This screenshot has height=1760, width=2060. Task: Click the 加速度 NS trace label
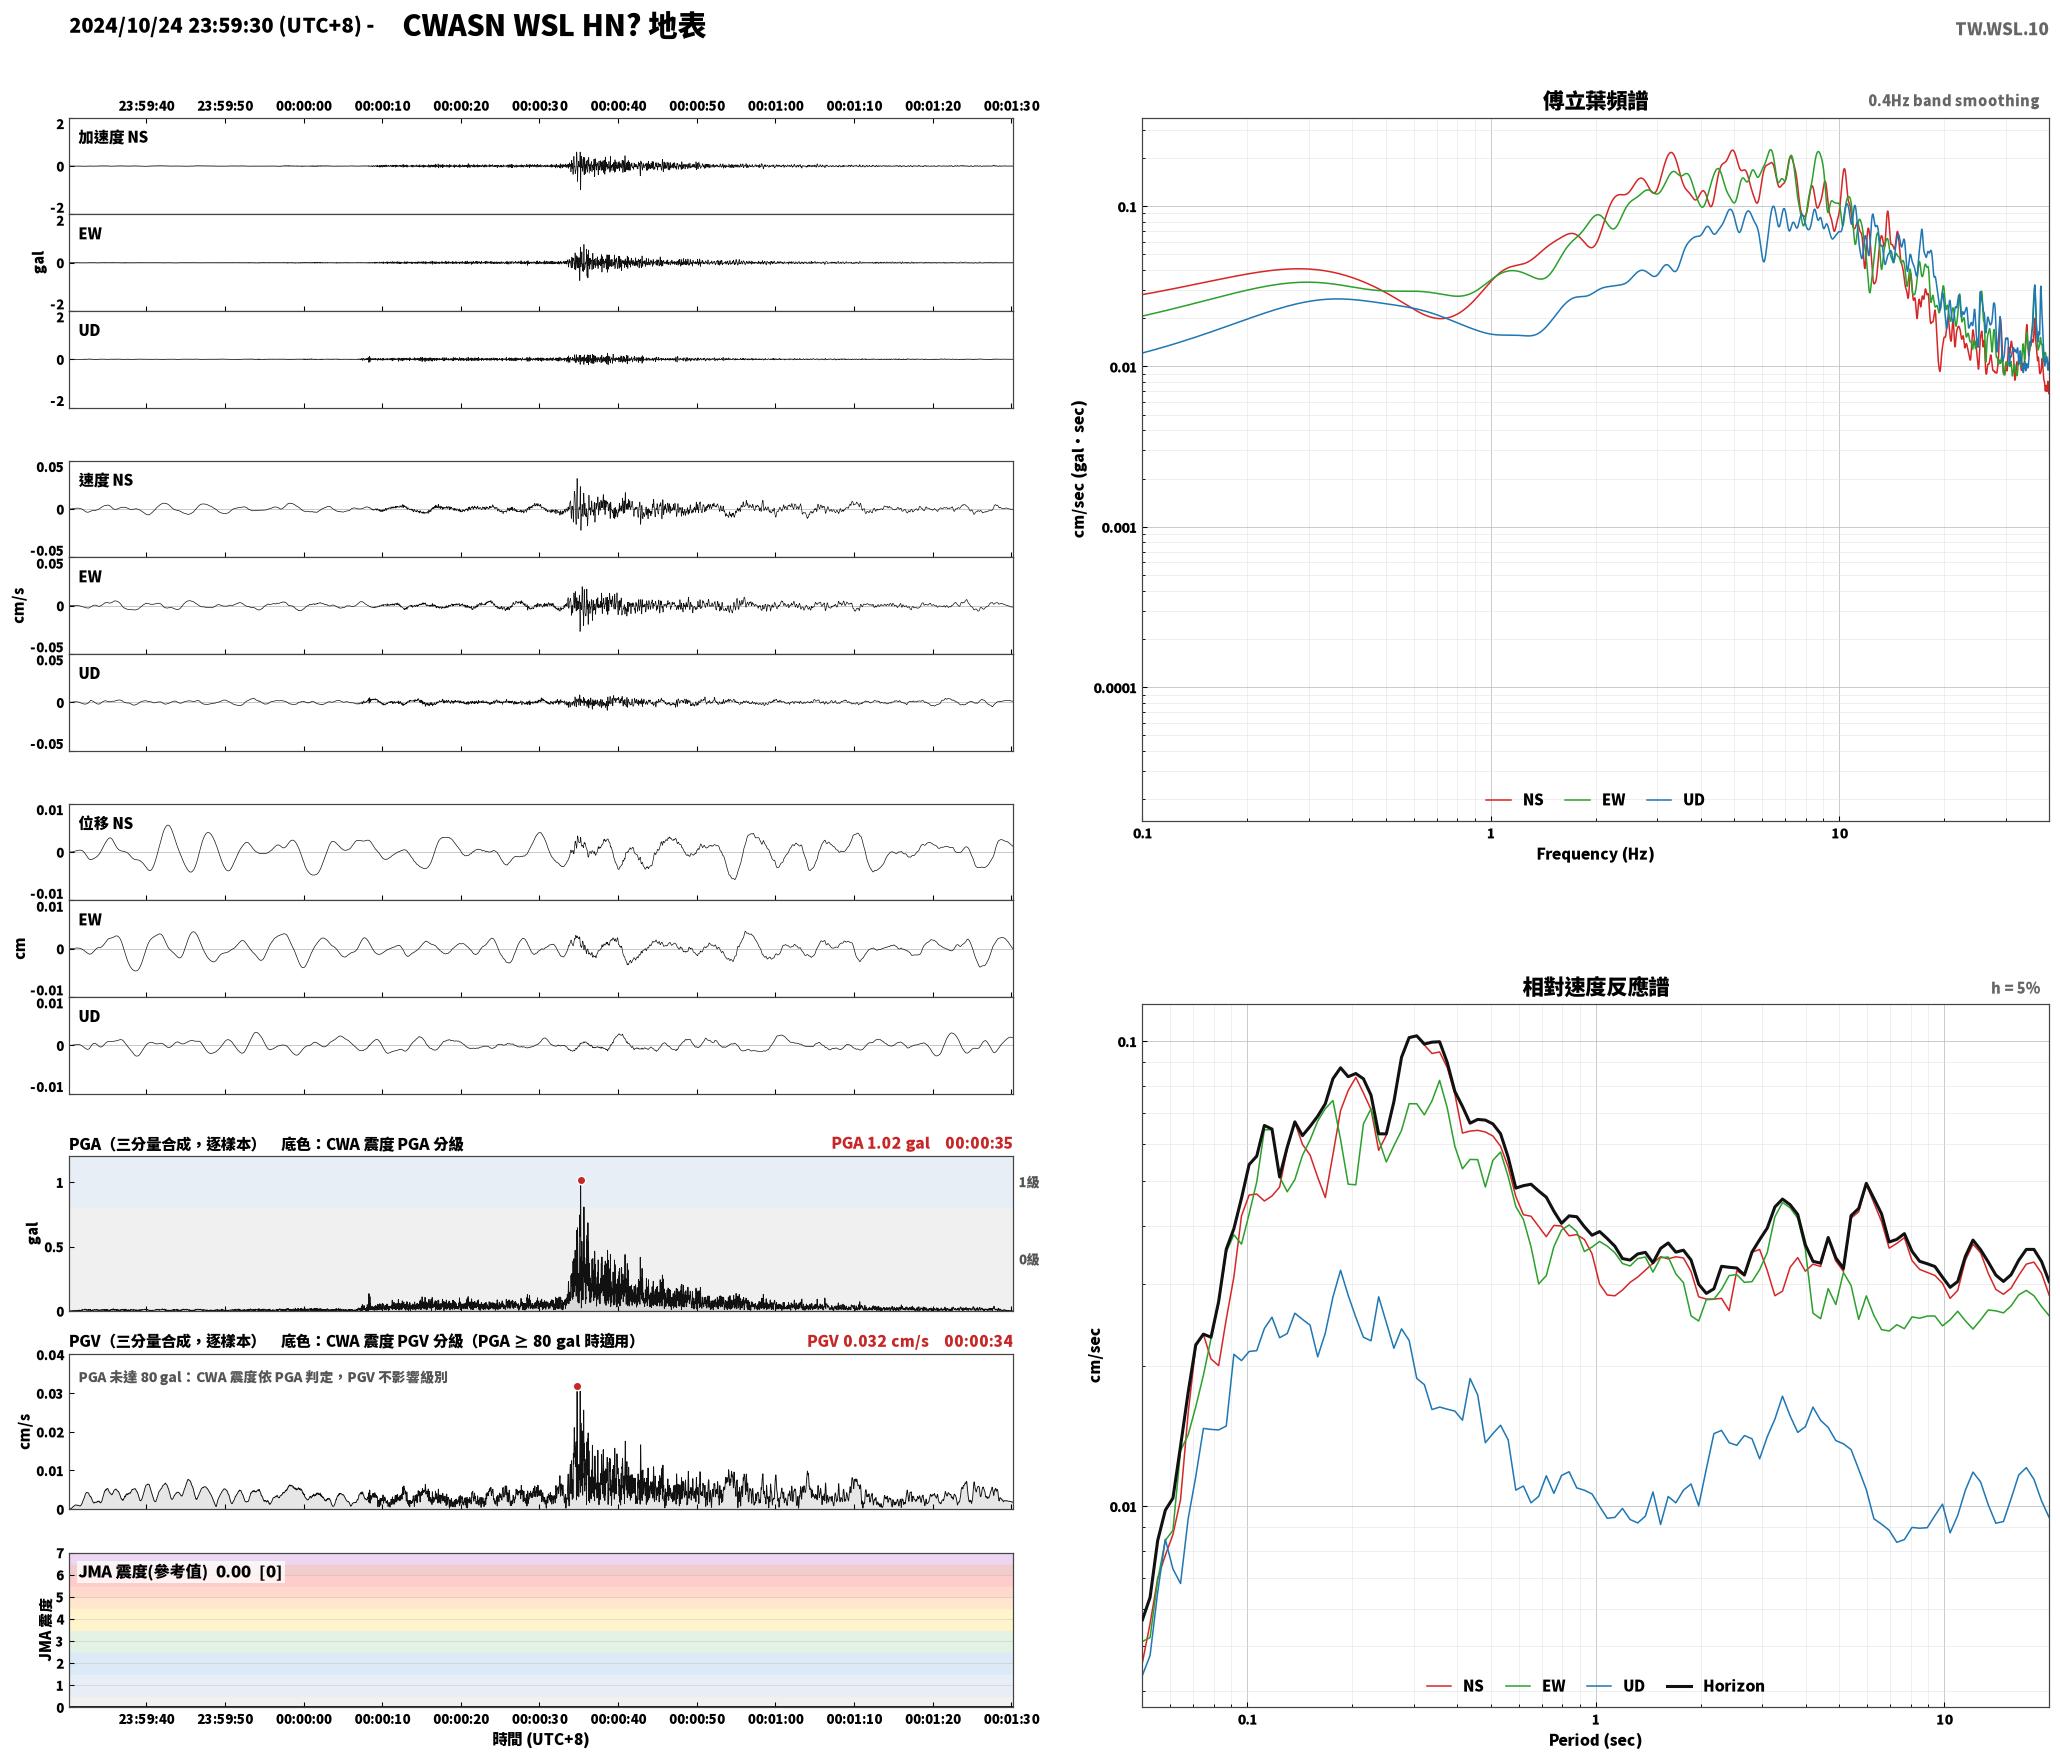point(113,137)
